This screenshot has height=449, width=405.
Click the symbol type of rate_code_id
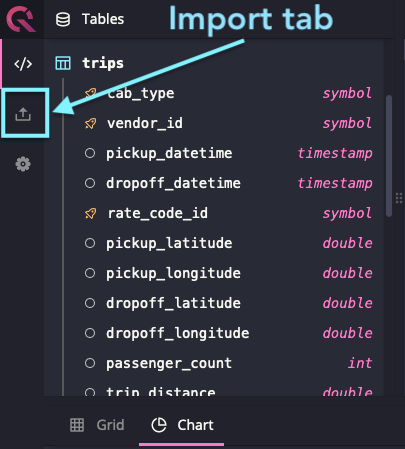347,213
